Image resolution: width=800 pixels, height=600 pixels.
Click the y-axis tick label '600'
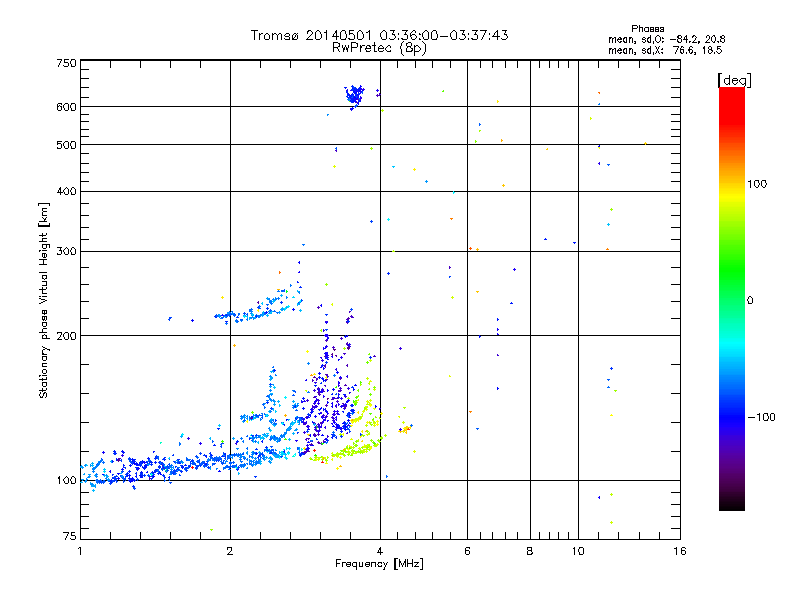(x=66, y=107)
